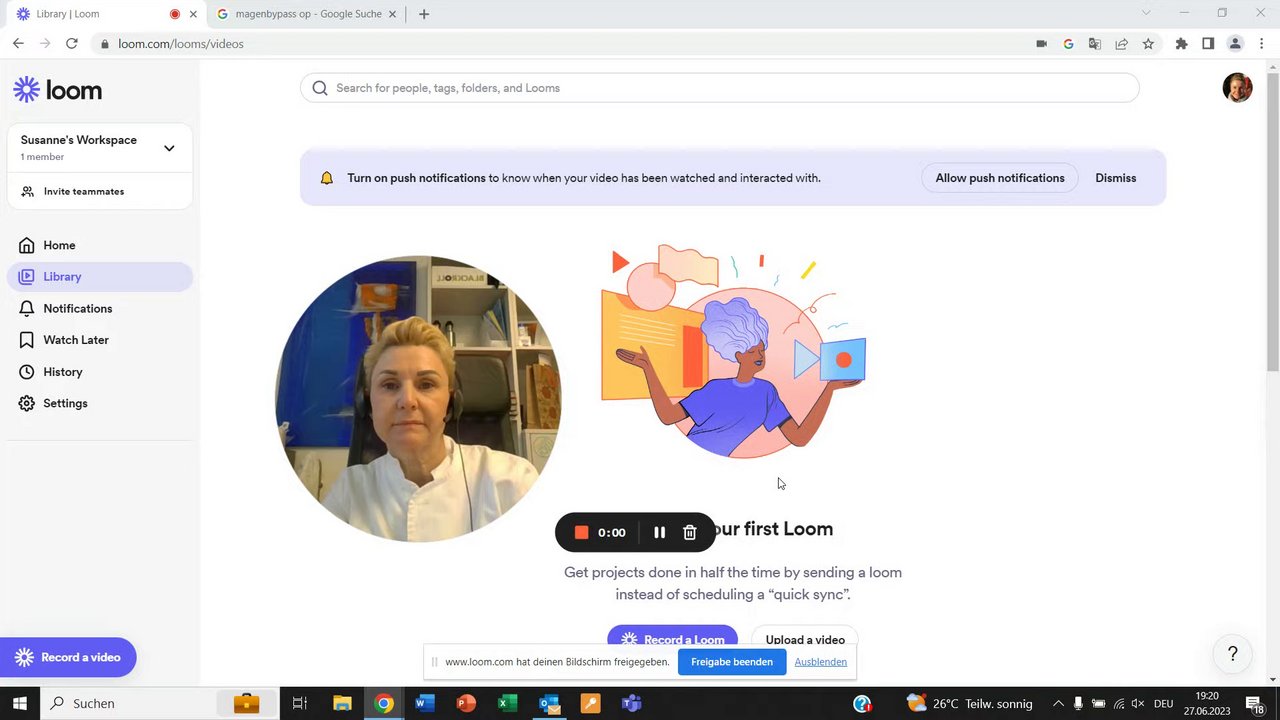Open Word from the taskbar
This screenshot has height=720, width=1280.
424,703
